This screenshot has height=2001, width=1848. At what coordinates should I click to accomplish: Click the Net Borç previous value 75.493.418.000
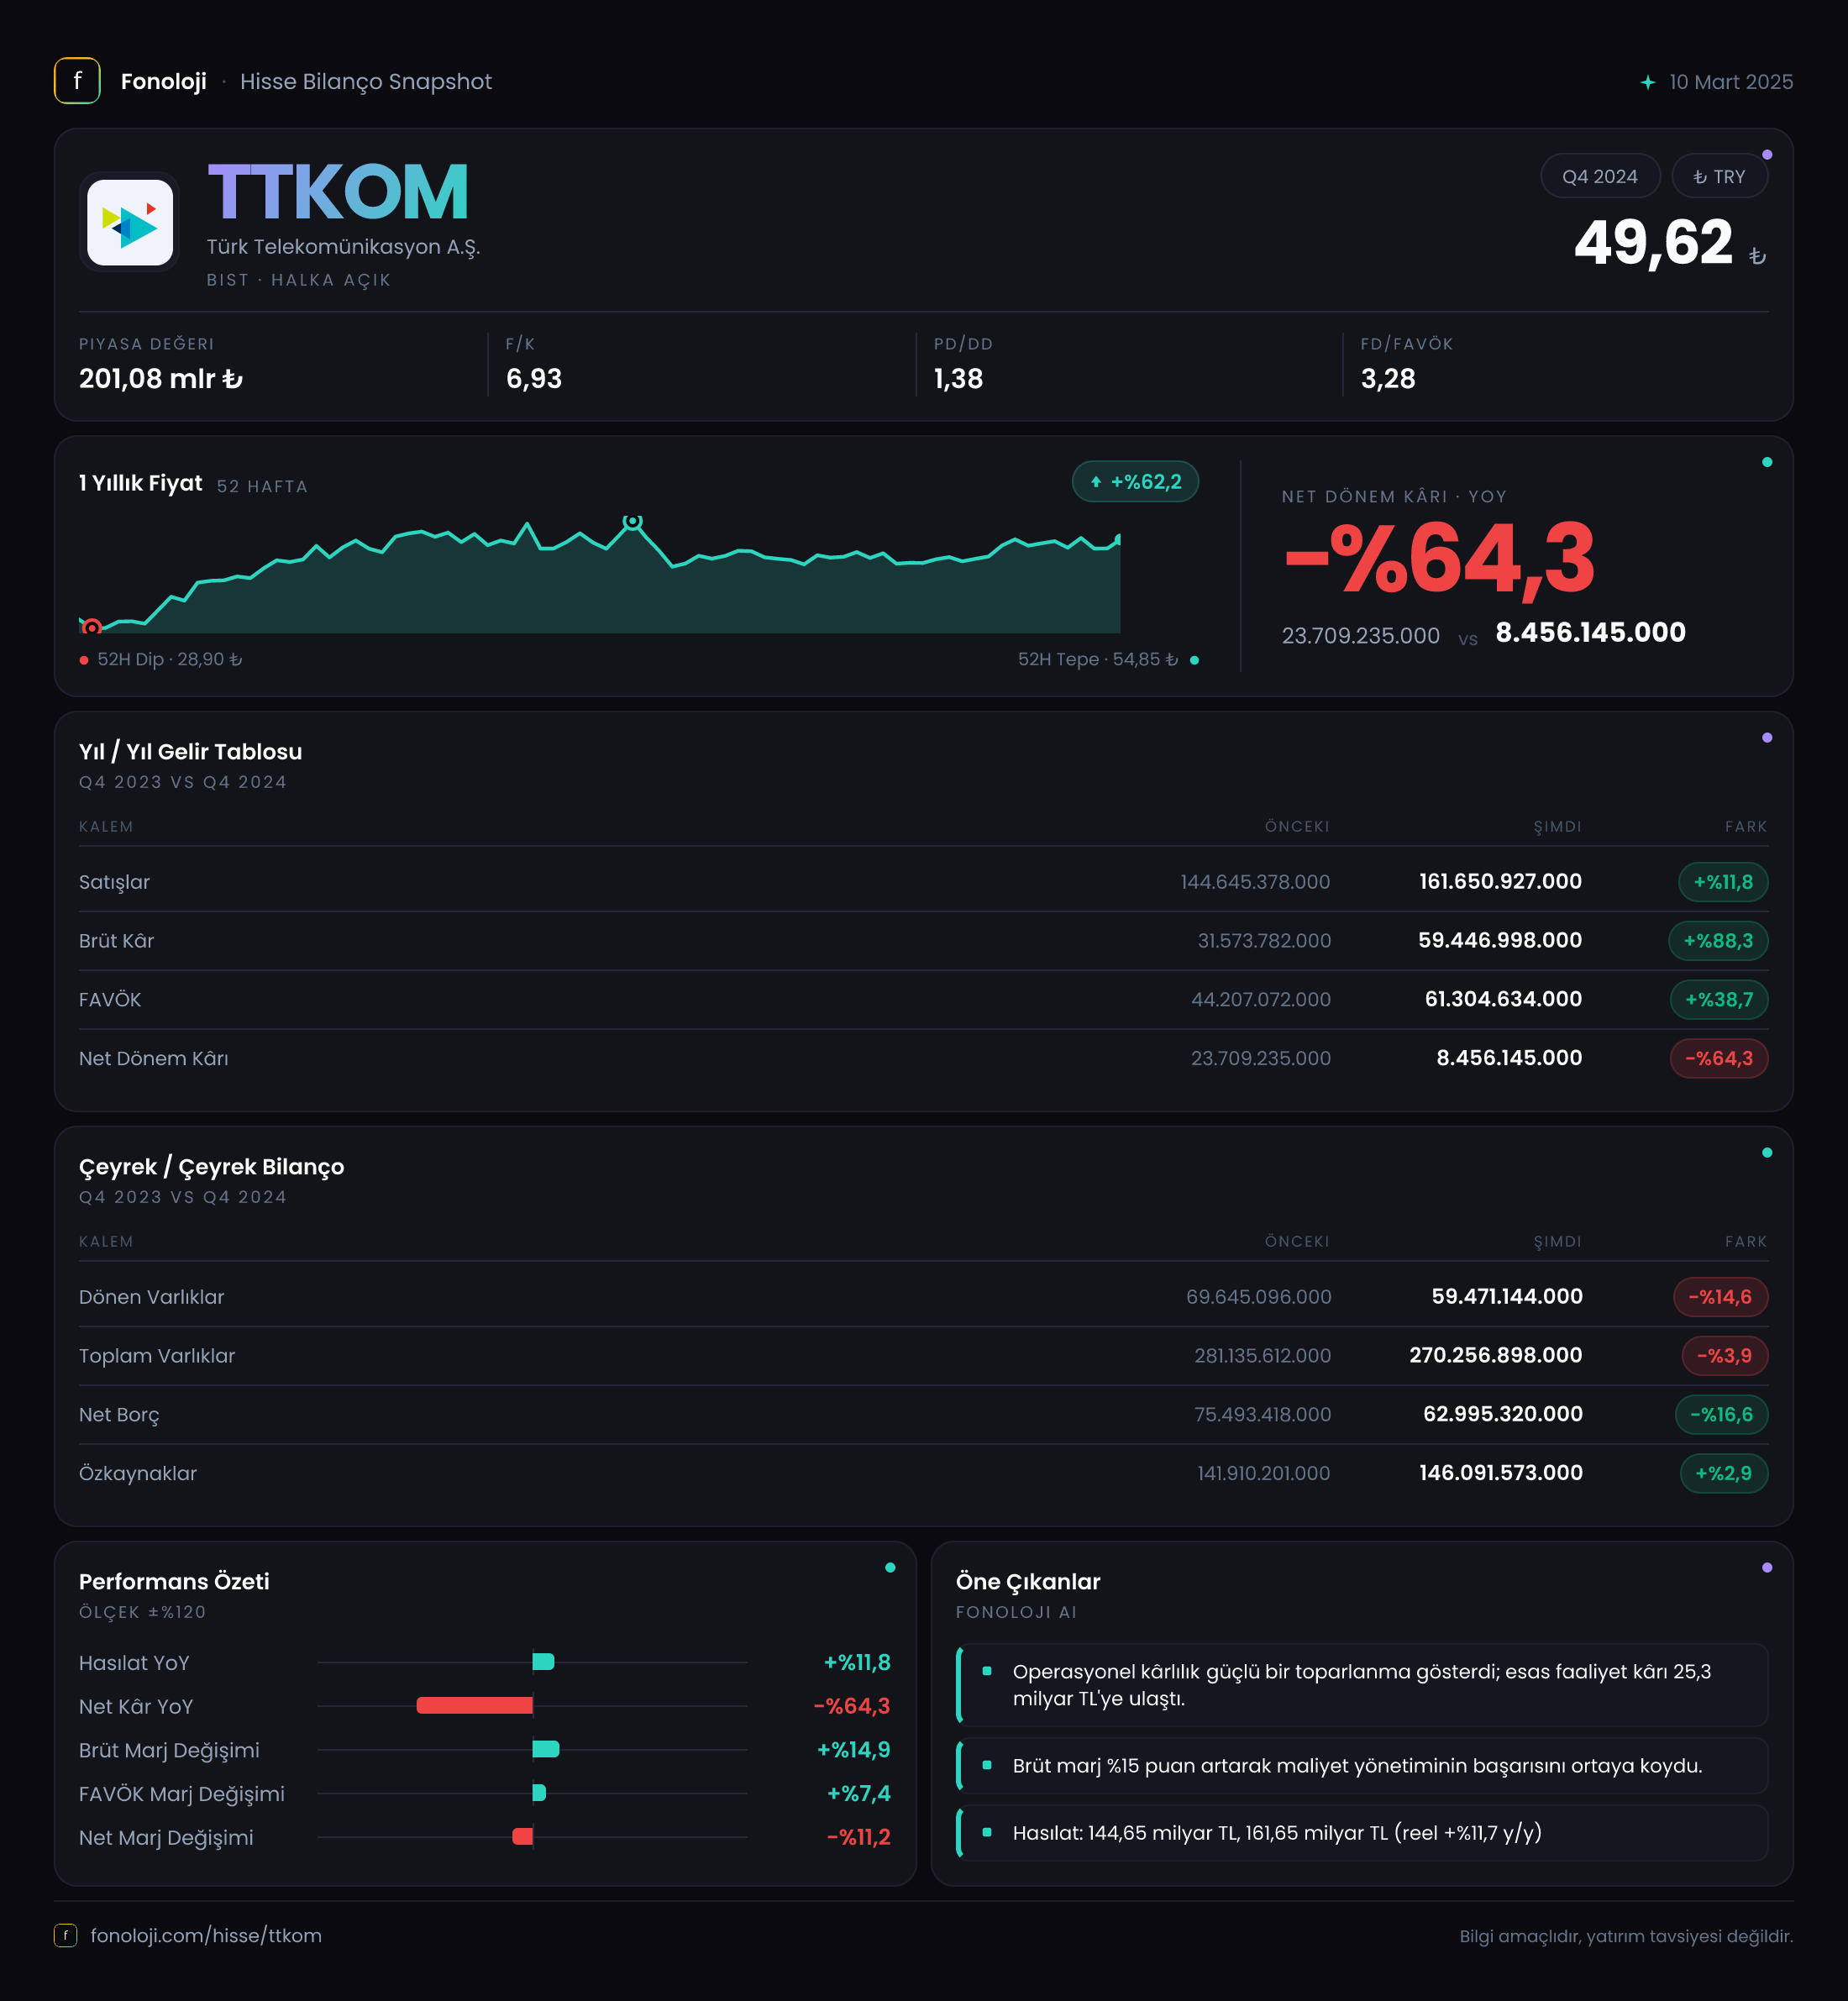click(x=1262, y=1415)
